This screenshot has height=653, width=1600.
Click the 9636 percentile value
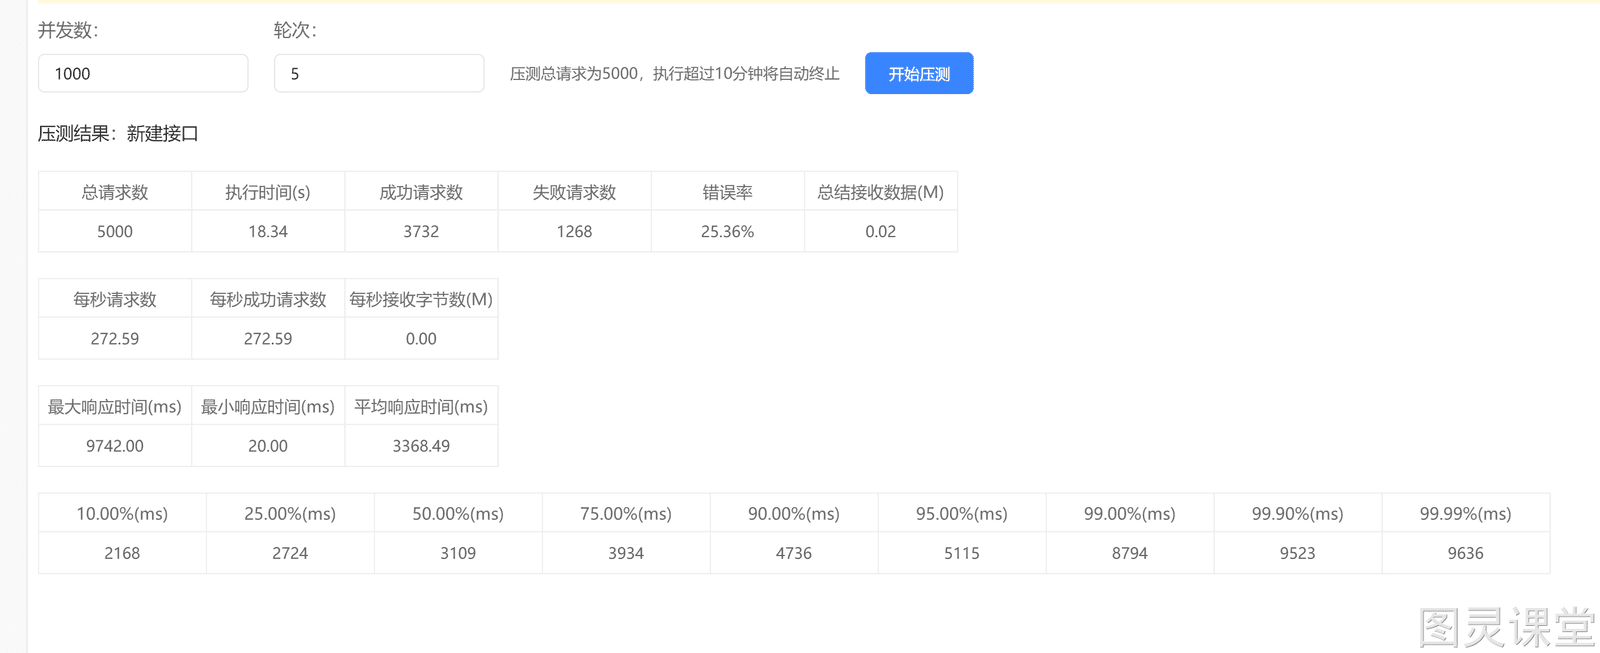1466,553
